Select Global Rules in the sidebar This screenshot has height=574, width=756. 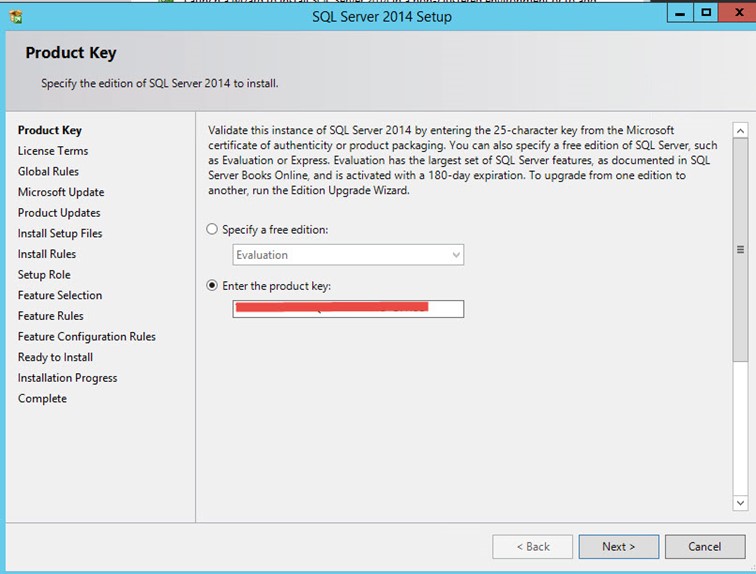pos(48,171)
